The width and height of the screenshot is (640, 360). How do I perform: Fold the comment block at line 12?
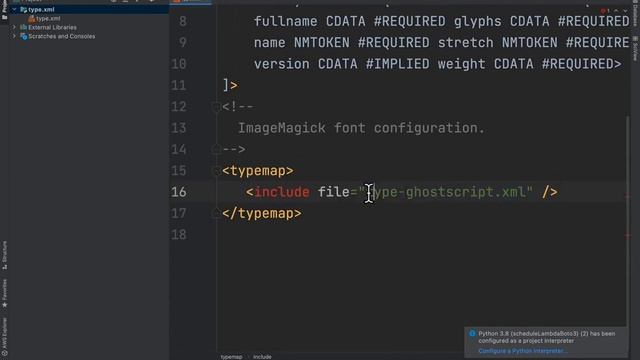pyautogui.click(x=216, y=107)
